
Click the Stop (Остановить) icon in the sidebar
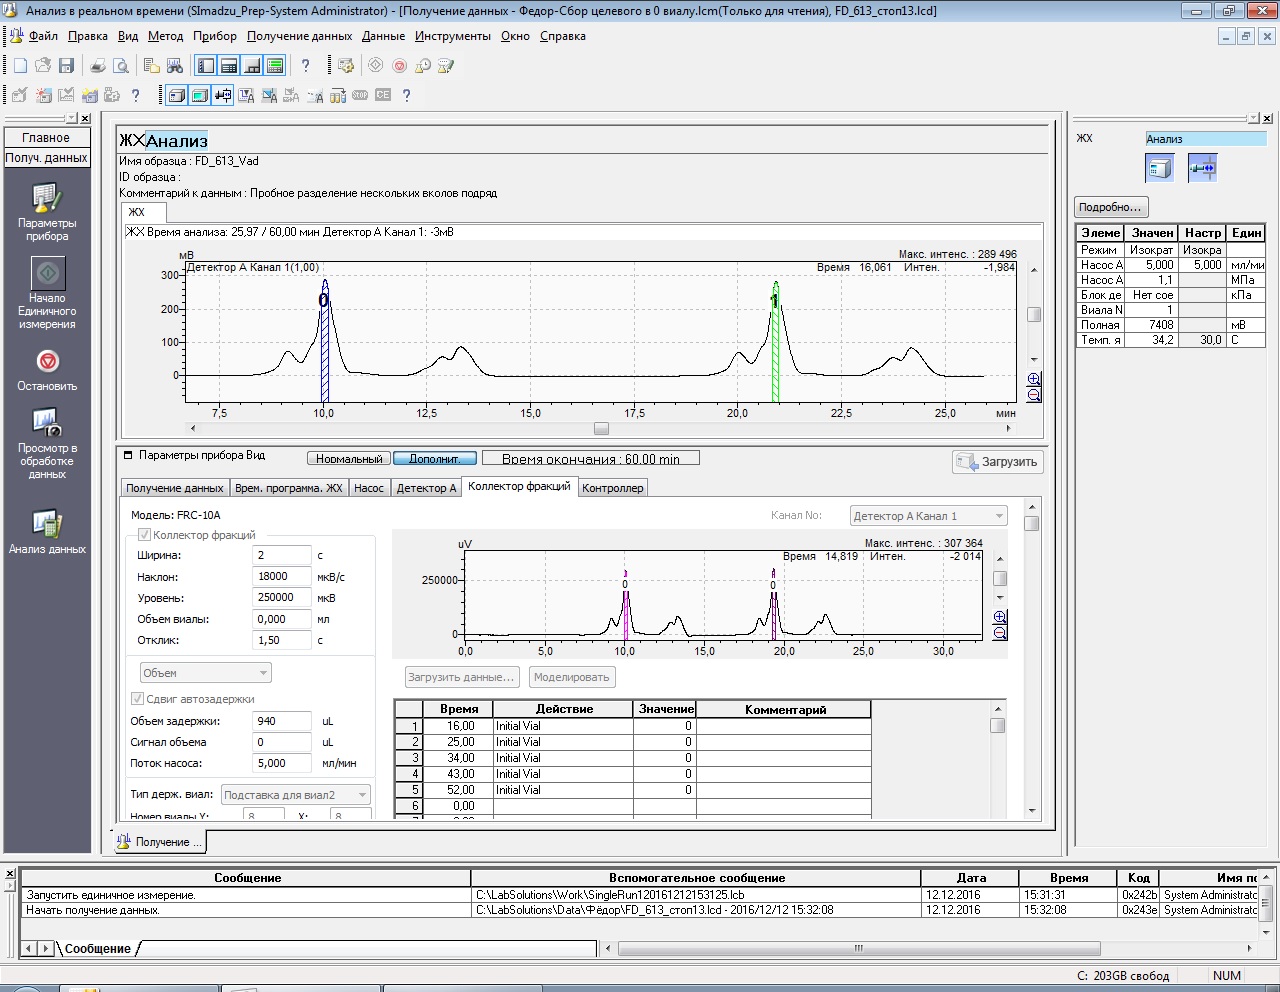(47, 362)
